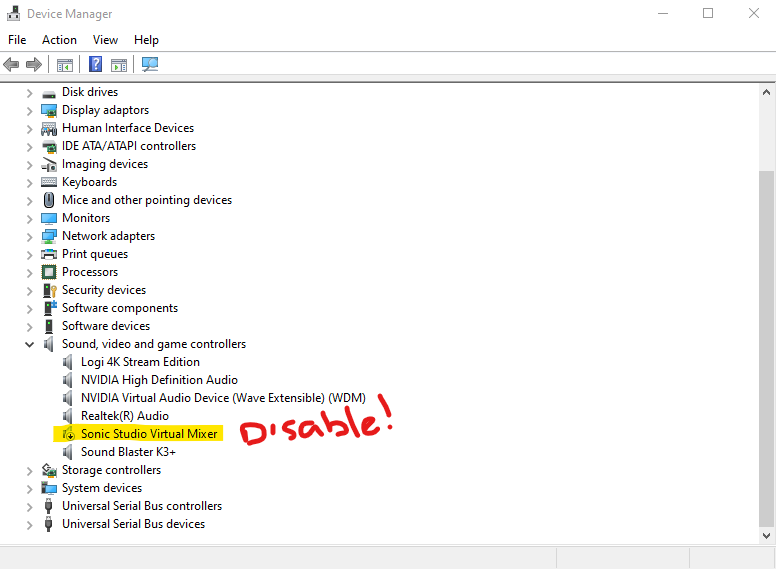Click the Device Manager title bar icon
The image size is (776, 569).
pos(13,13)
